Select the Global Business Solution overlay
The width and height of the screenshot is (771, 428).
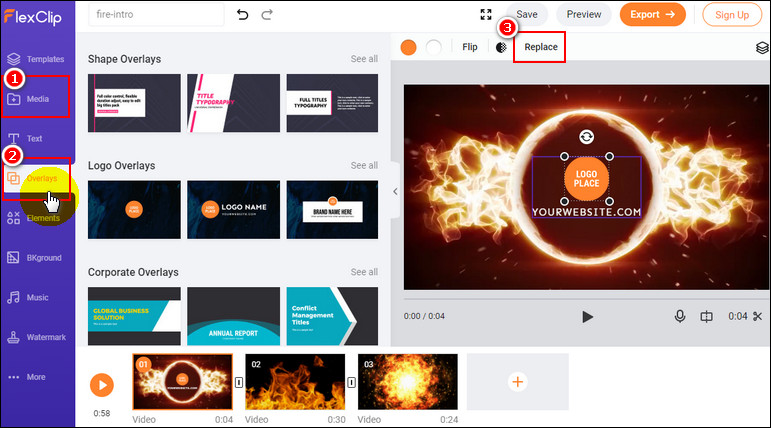[134, 316]
